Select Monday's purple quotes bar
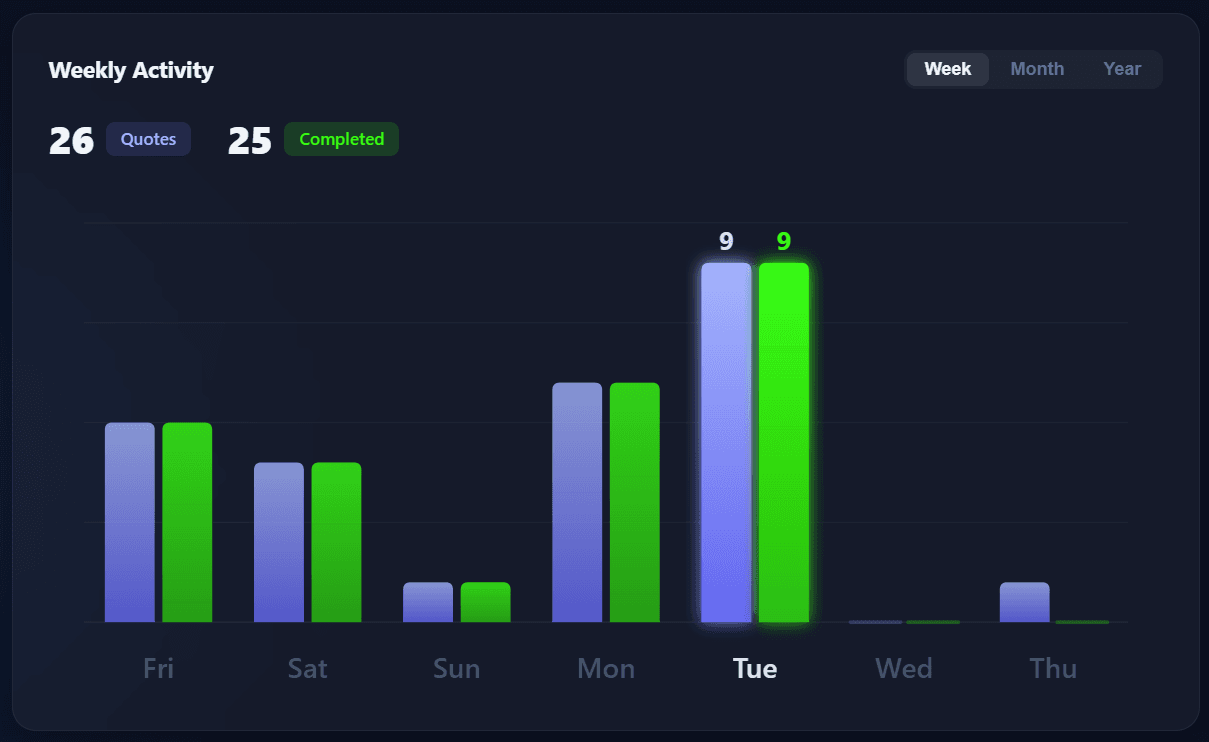The width and height of the screenshot is (1209, 742). pos(577,502)
